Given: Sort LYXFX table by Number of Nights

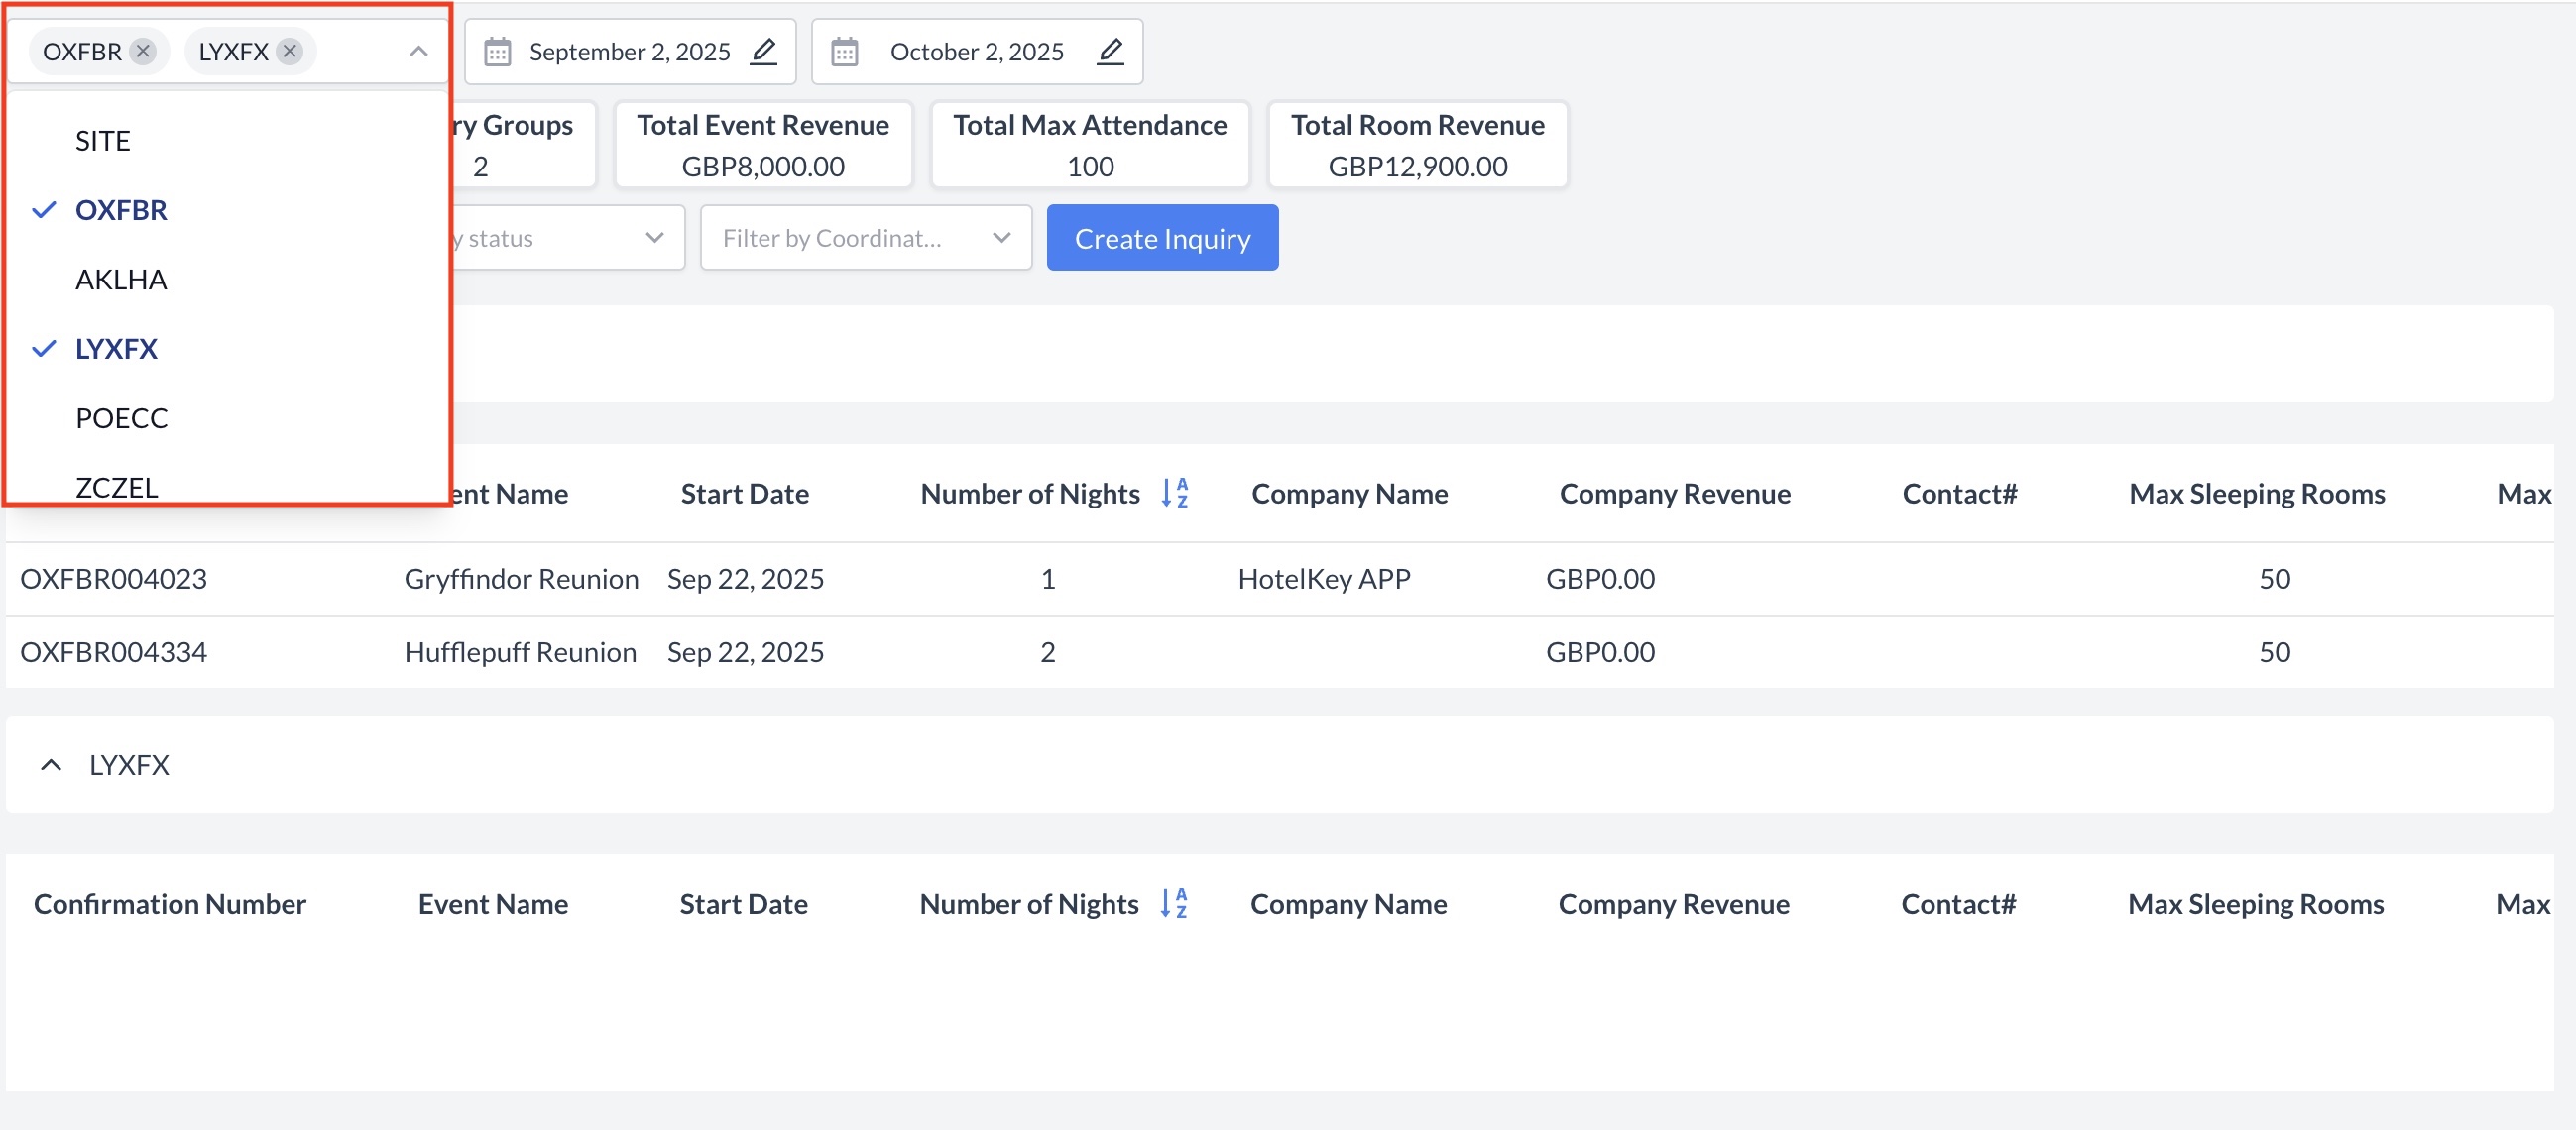Looking at the screenshot, I should (1173, 903).
